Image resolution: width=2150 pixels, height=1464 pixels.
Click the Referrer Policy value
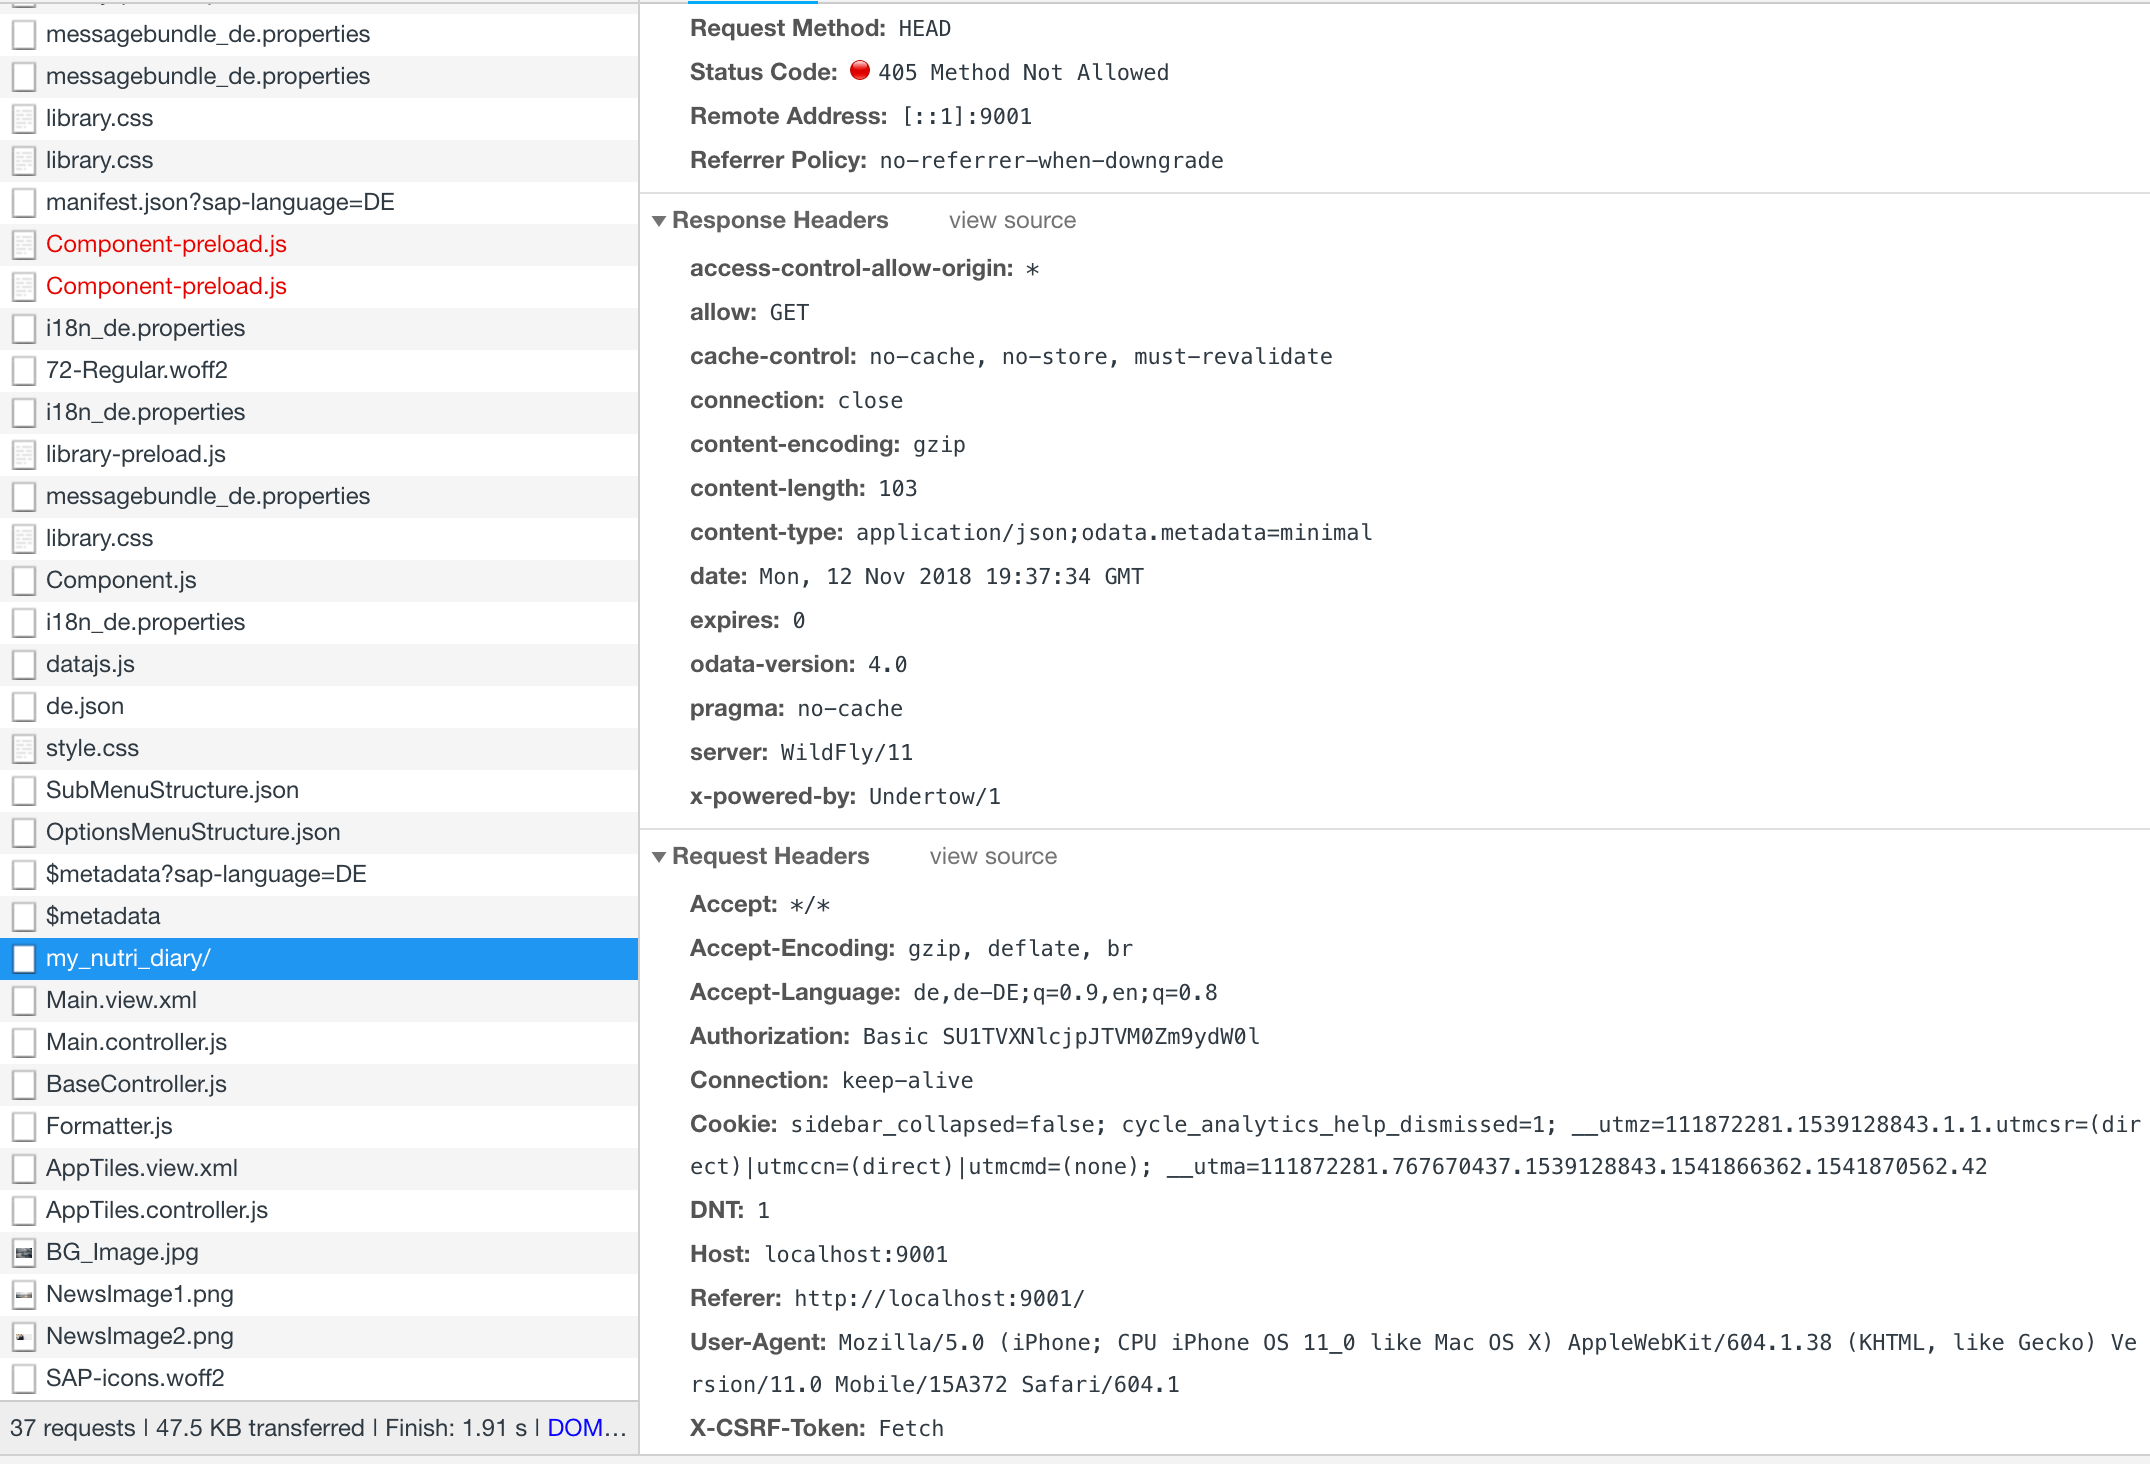1051,160
